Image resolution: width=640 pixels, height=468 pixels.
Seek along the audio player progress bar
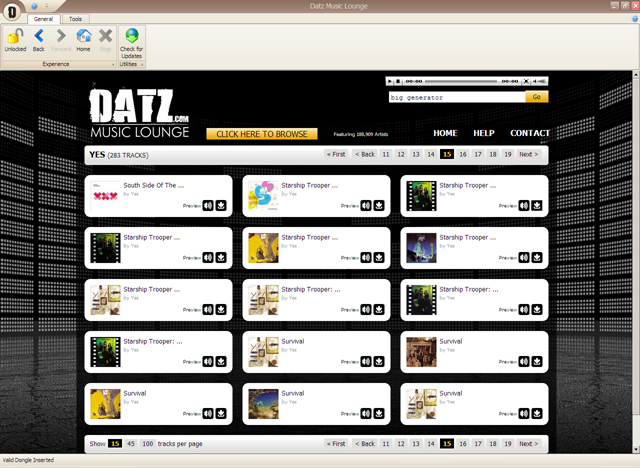pyautogui.click(x=461, y=81)
